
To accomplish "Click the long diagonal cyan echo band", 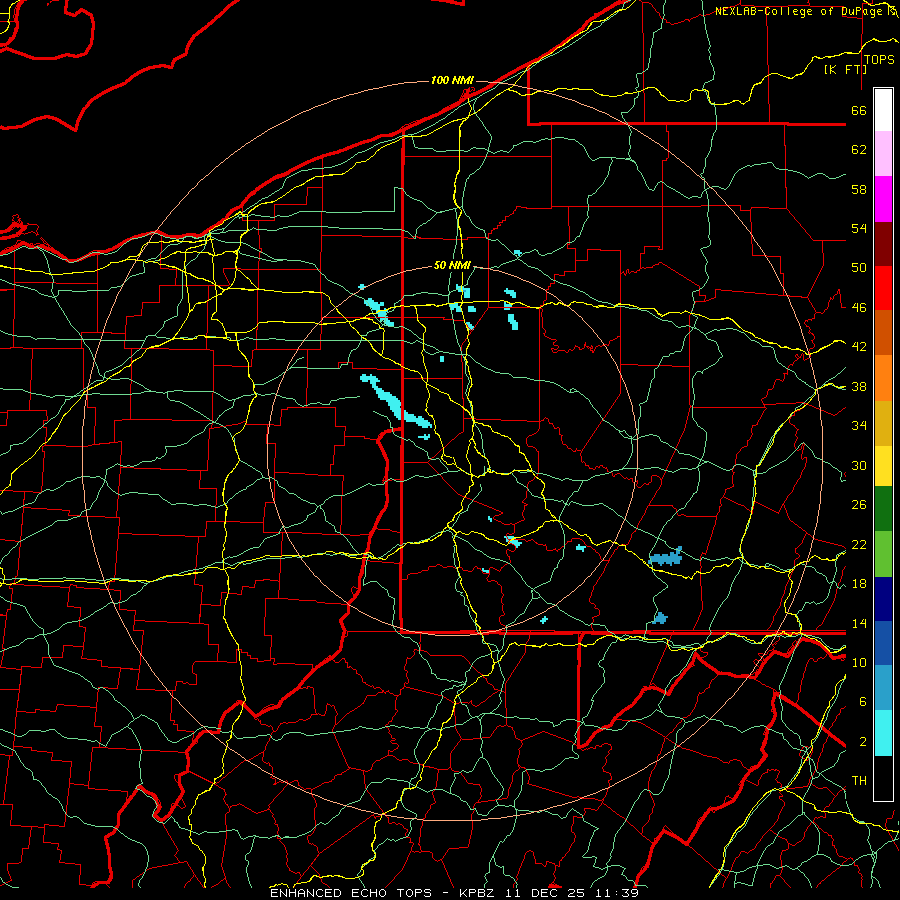I will pyautogui.click(x=395, y=401).
